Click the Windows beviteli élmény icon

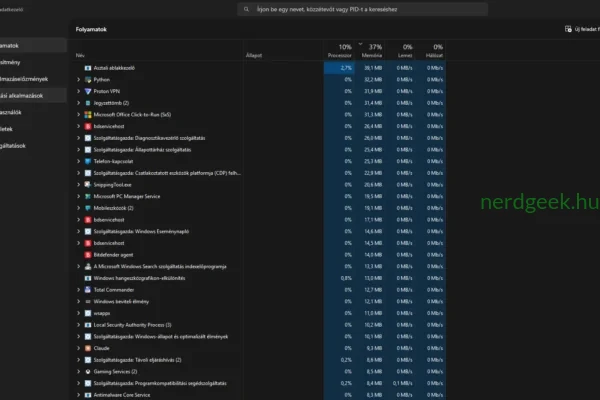88,301
